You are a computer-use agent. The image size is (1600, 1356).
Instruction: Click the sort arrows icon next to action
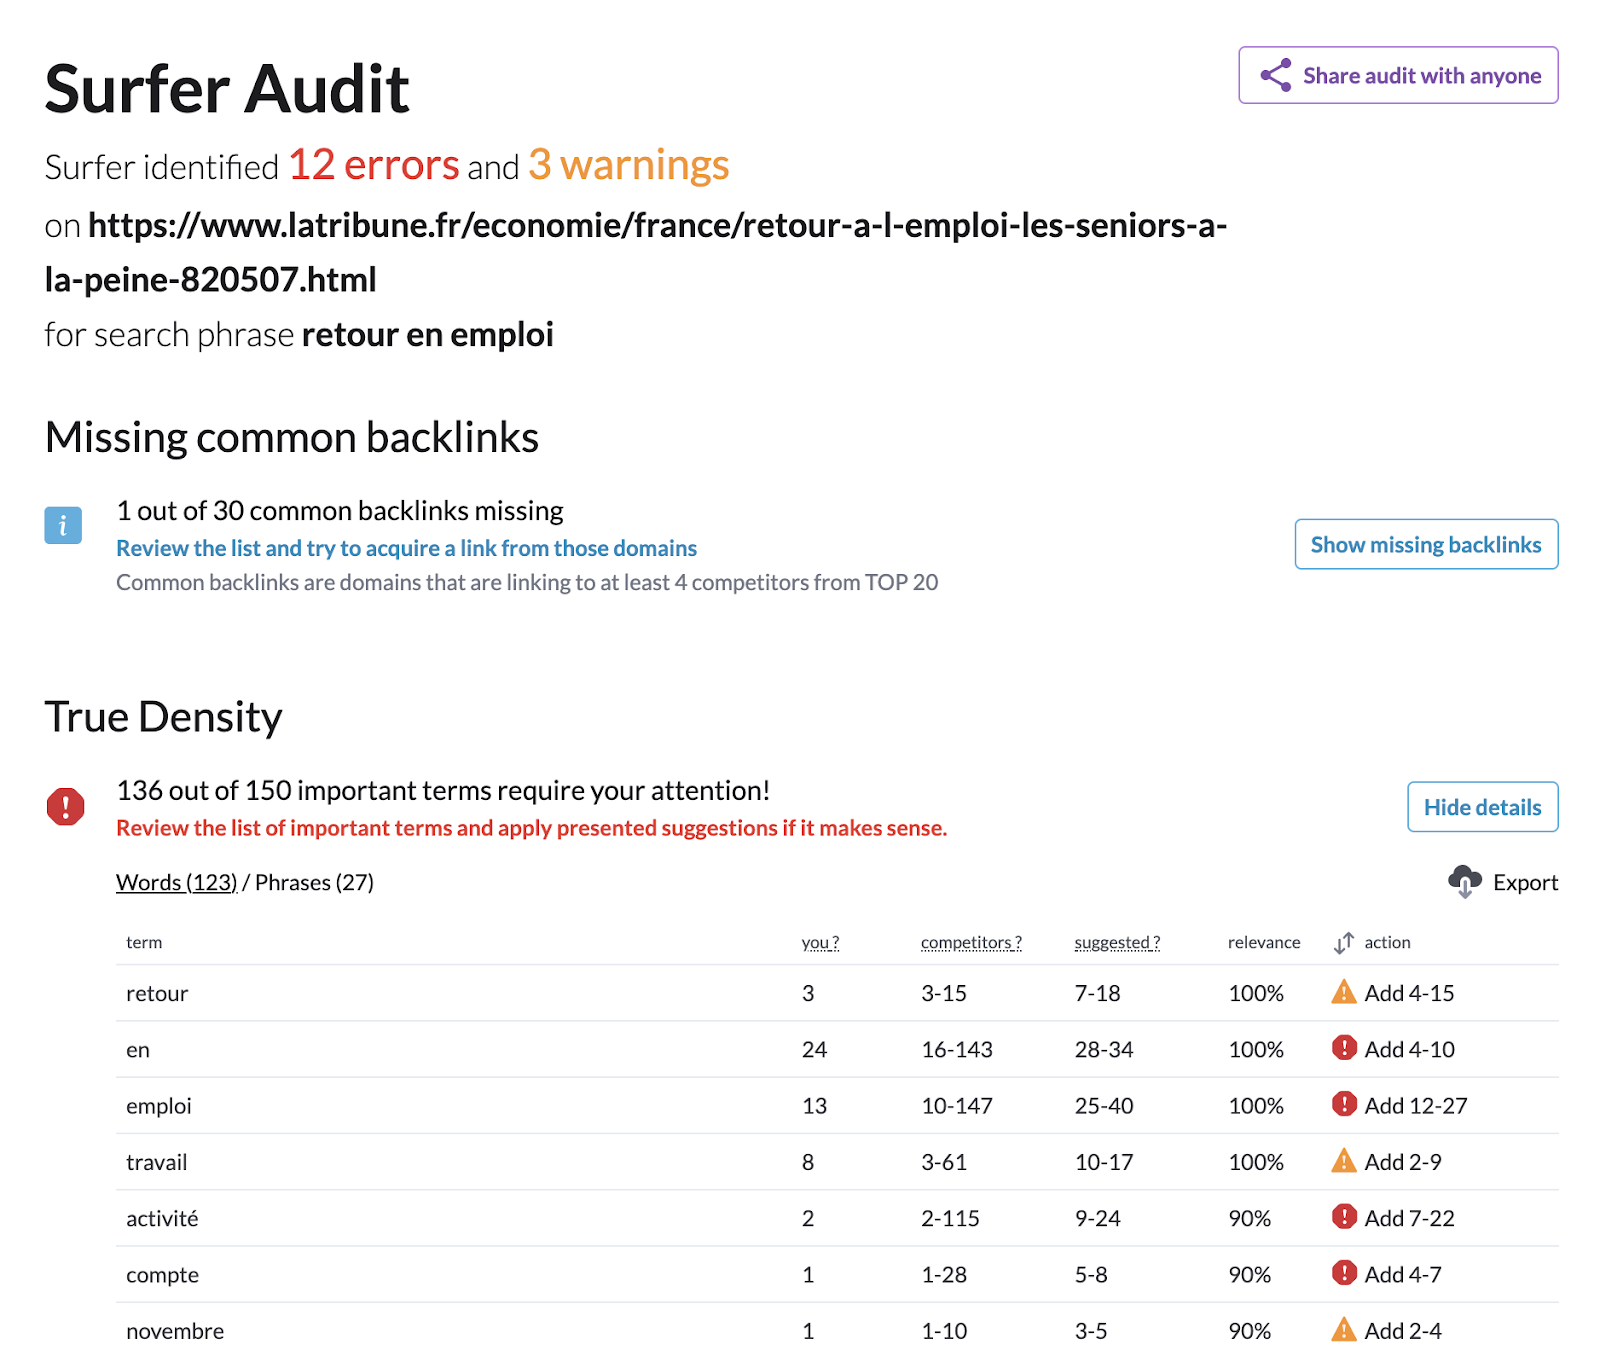(x=1344, y=942)
